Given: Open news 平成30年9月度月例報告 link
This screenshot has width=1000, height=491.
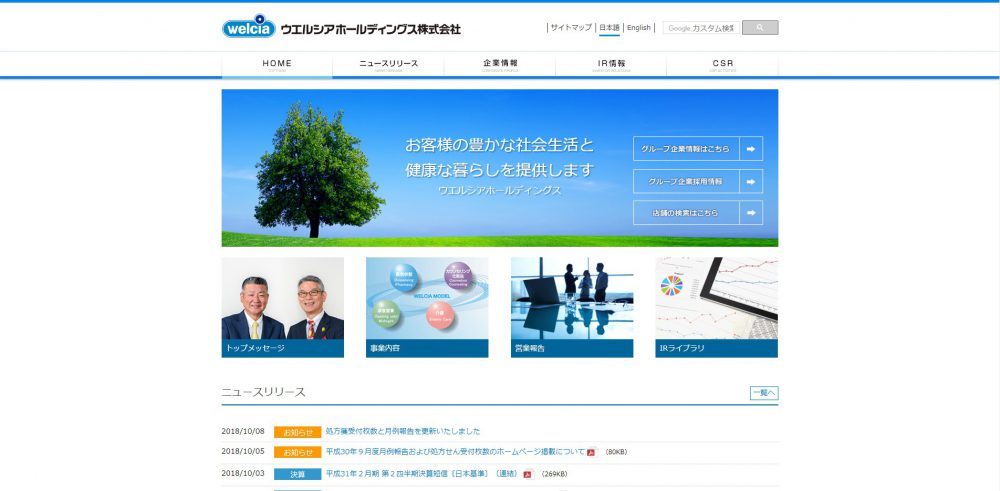Looking at the screenshot, I should [455, 452].
